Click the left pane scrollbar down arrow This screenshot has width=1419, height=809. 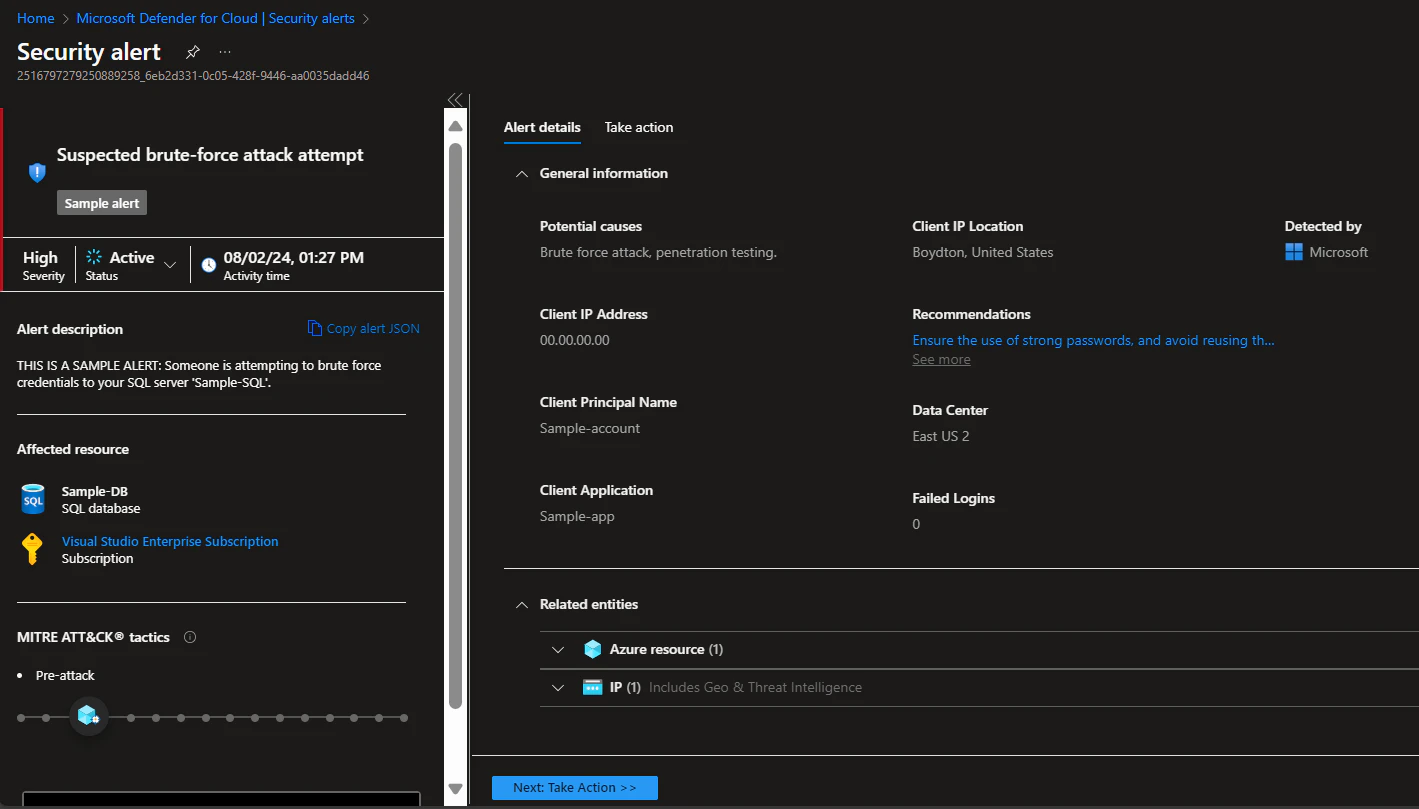coord(455,789)
